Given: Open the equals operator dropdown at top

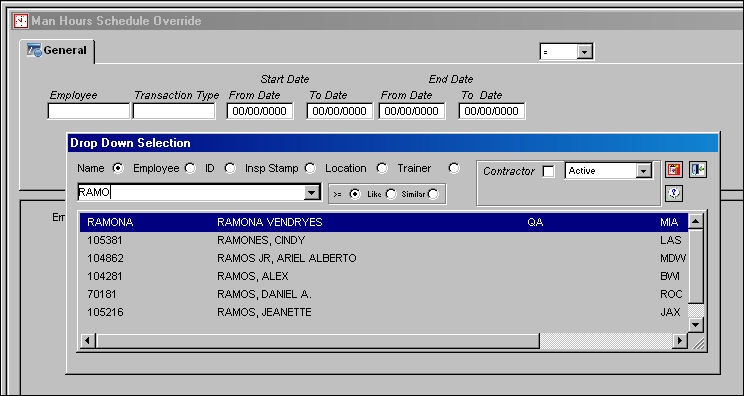Looking at the screenshot, I should 585,52.
